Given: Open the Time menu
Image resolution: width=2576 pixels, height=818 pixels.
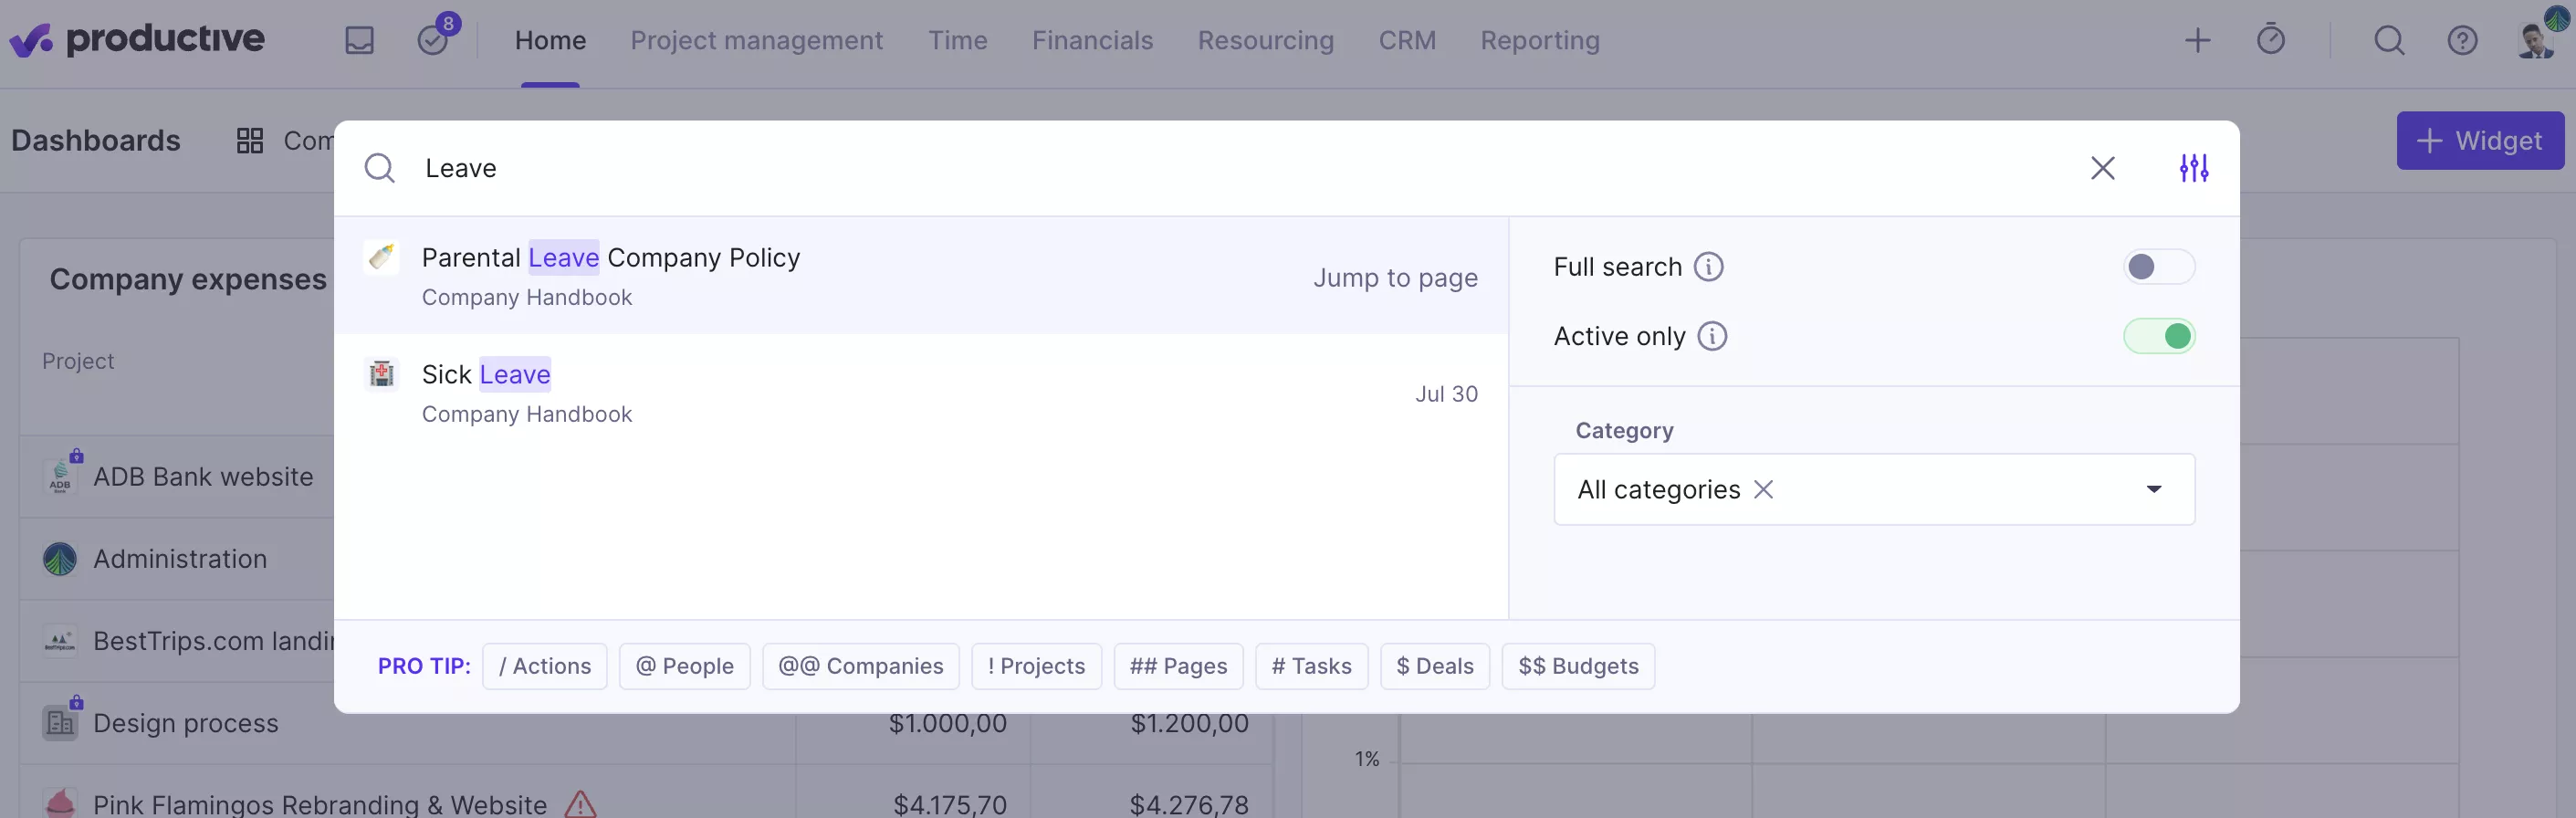Looking at the screenshot, I should click(957, 40).
